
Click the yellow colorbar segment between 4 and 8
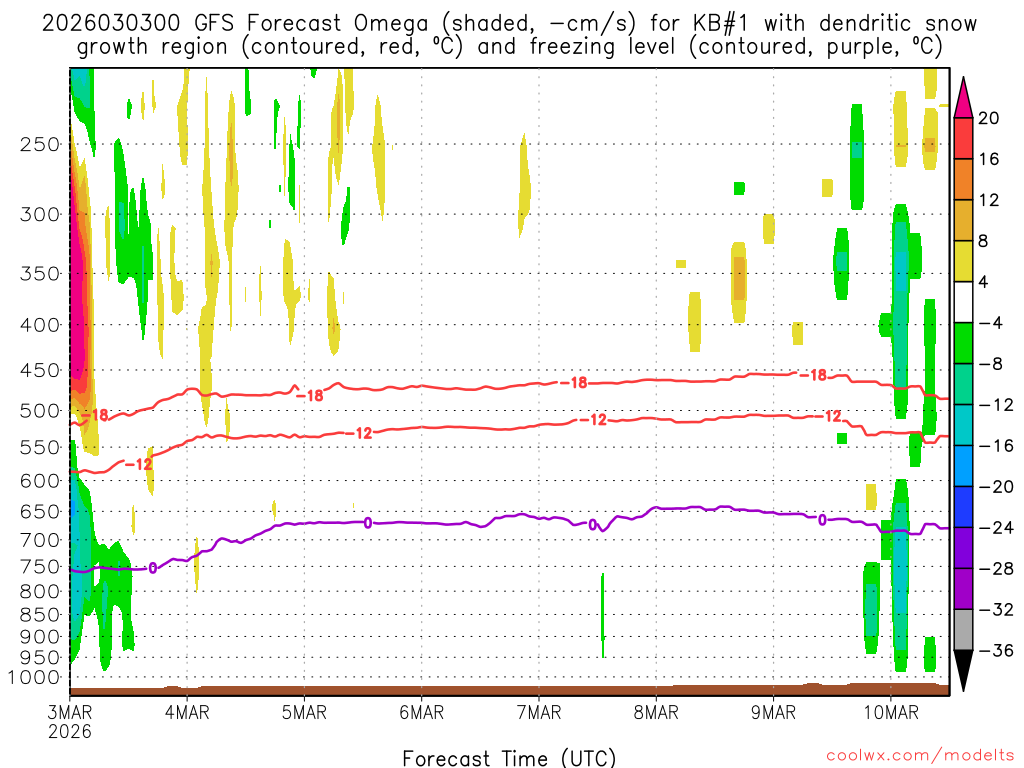click(x=963, y=261)
